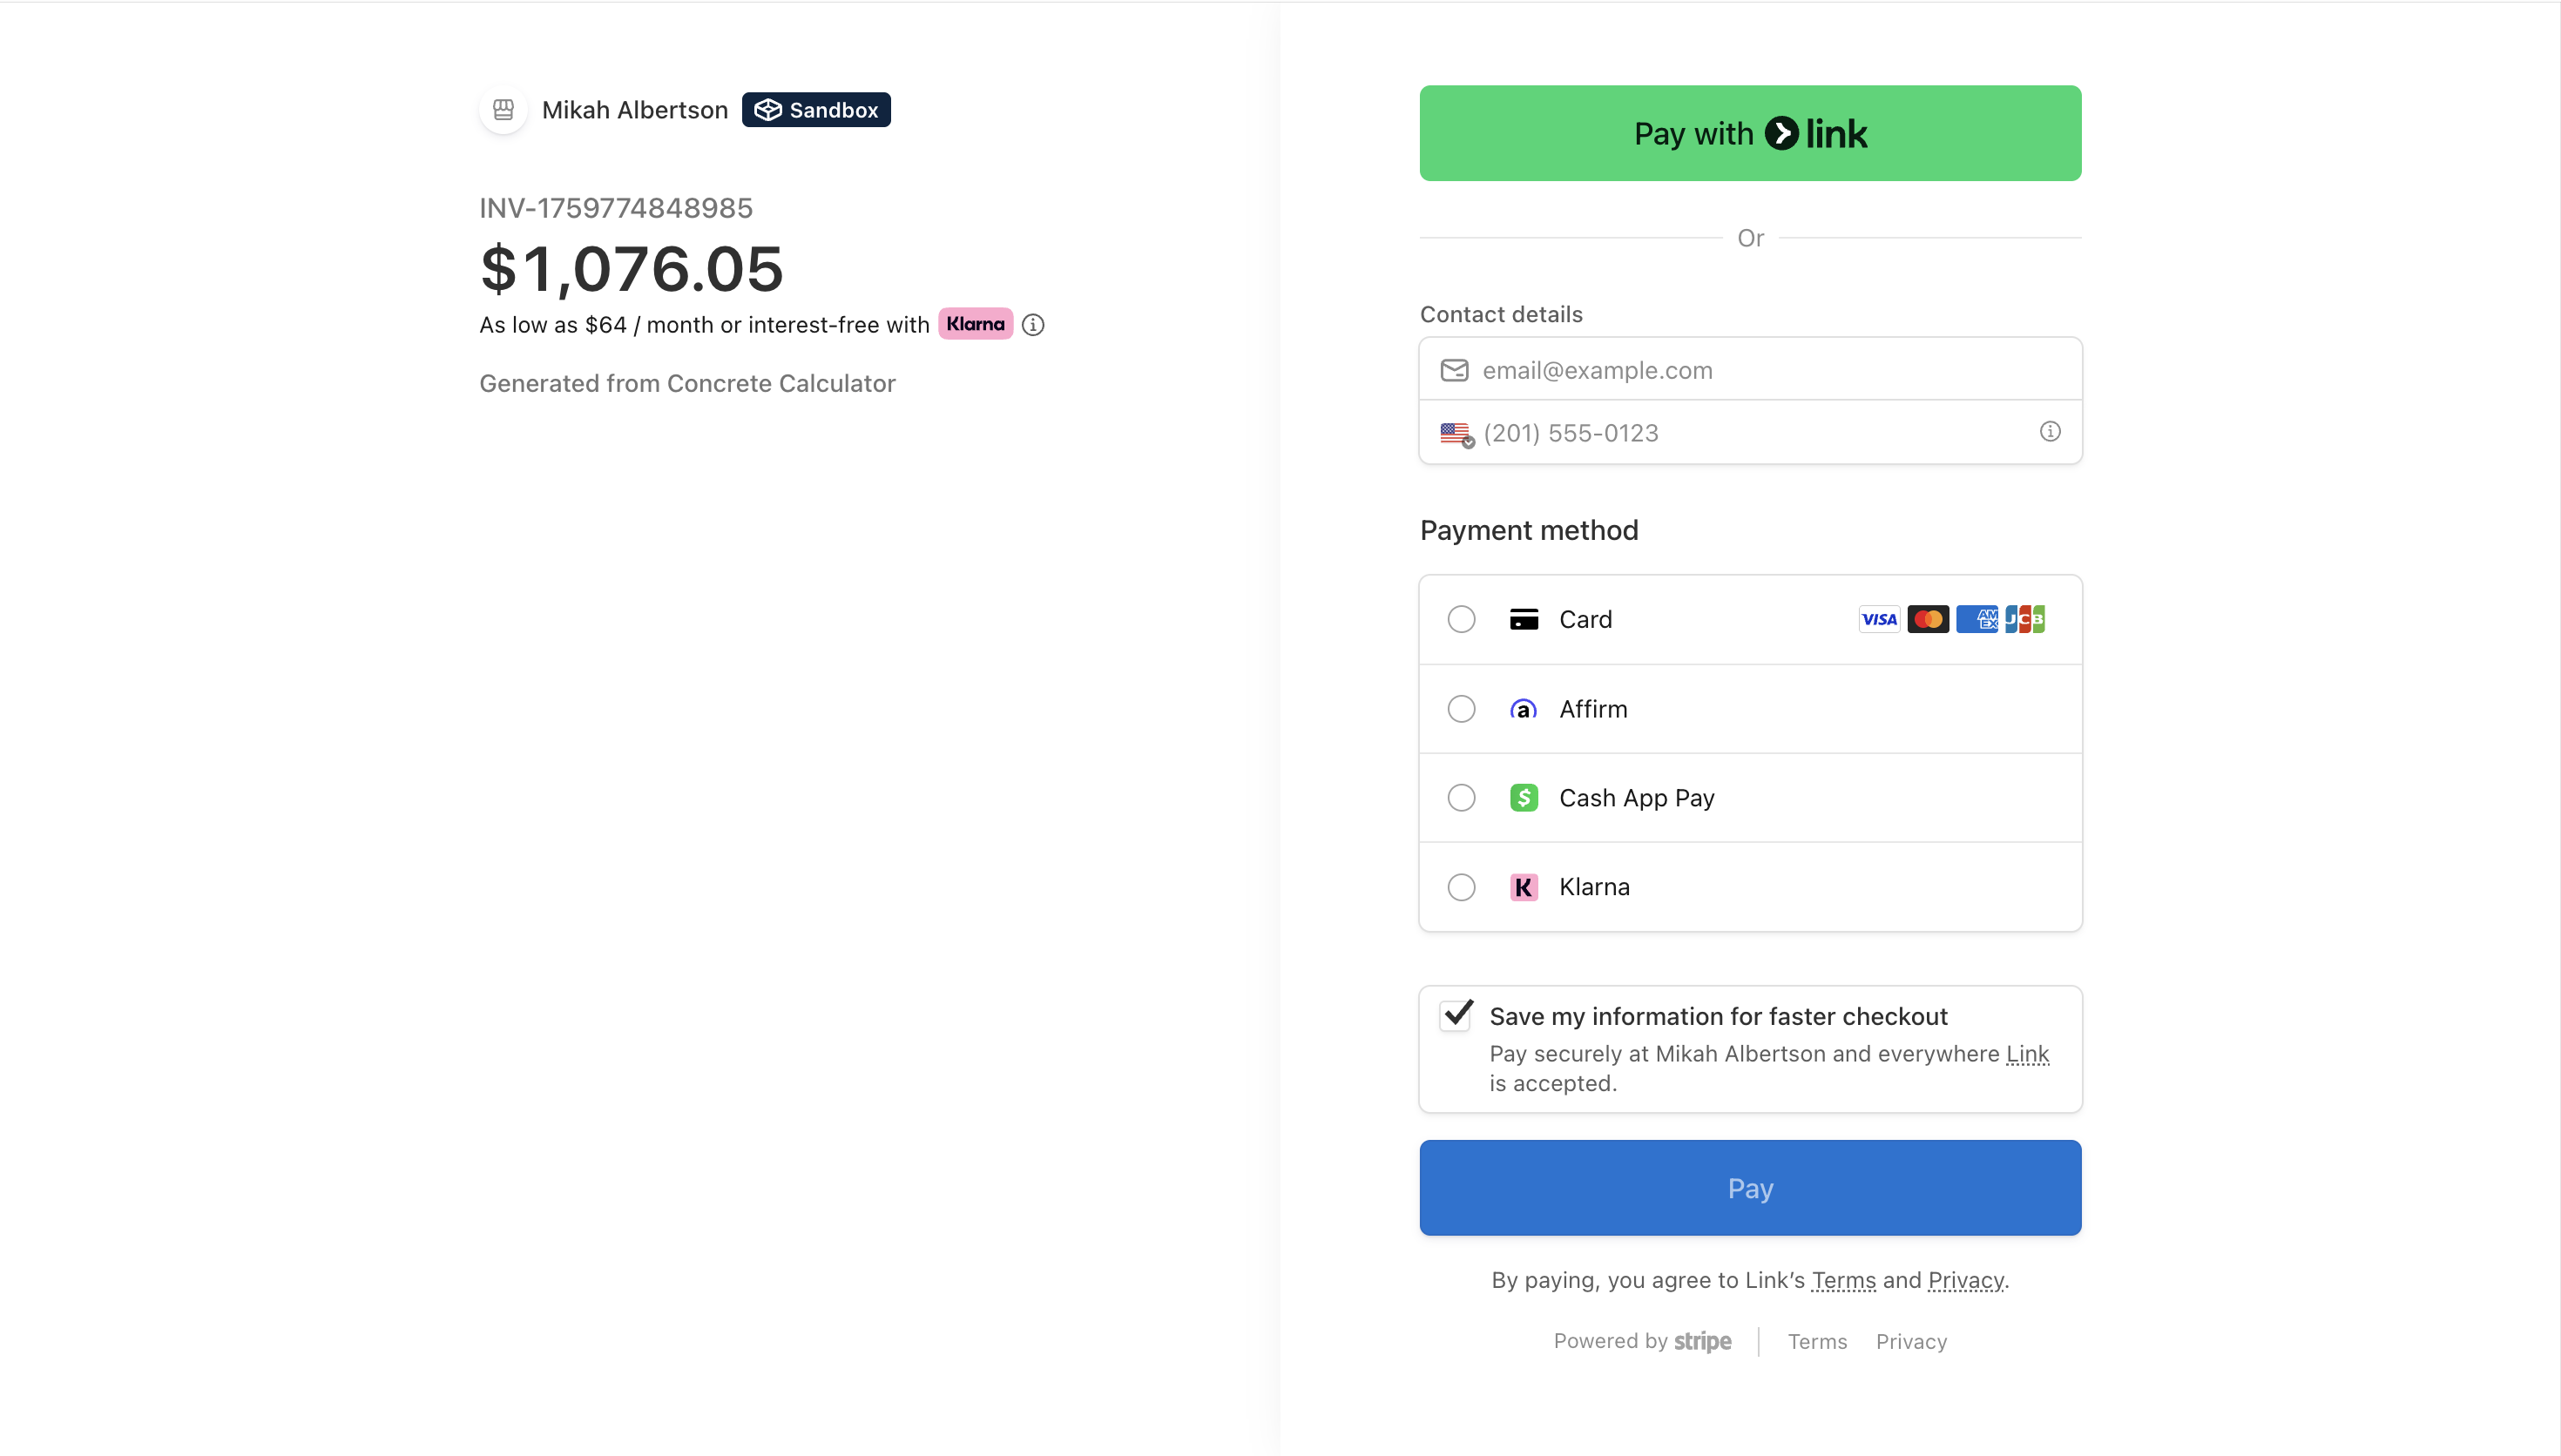Click the store icon beside Mikah Albertson
Image resolution: width=2561 pixels, height=1456 pixels.
(x=503, y=110)
